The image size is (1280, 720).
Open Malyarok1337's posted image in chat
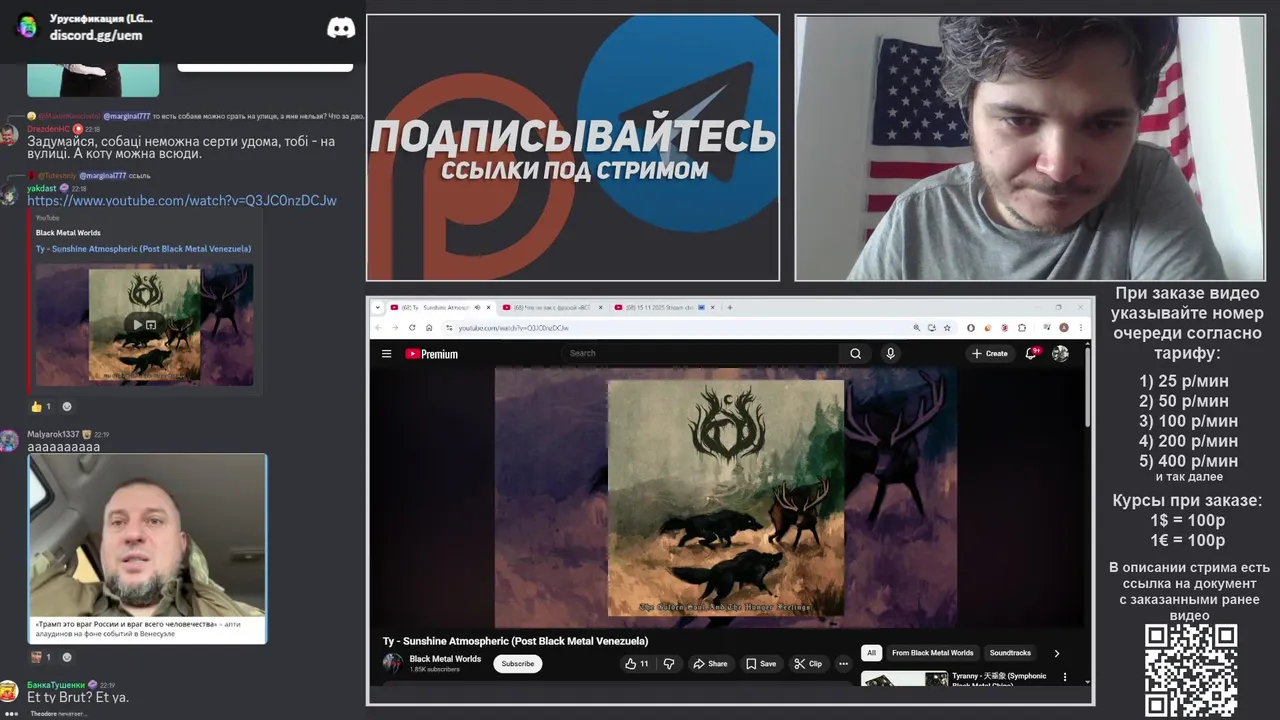point(147,548)
